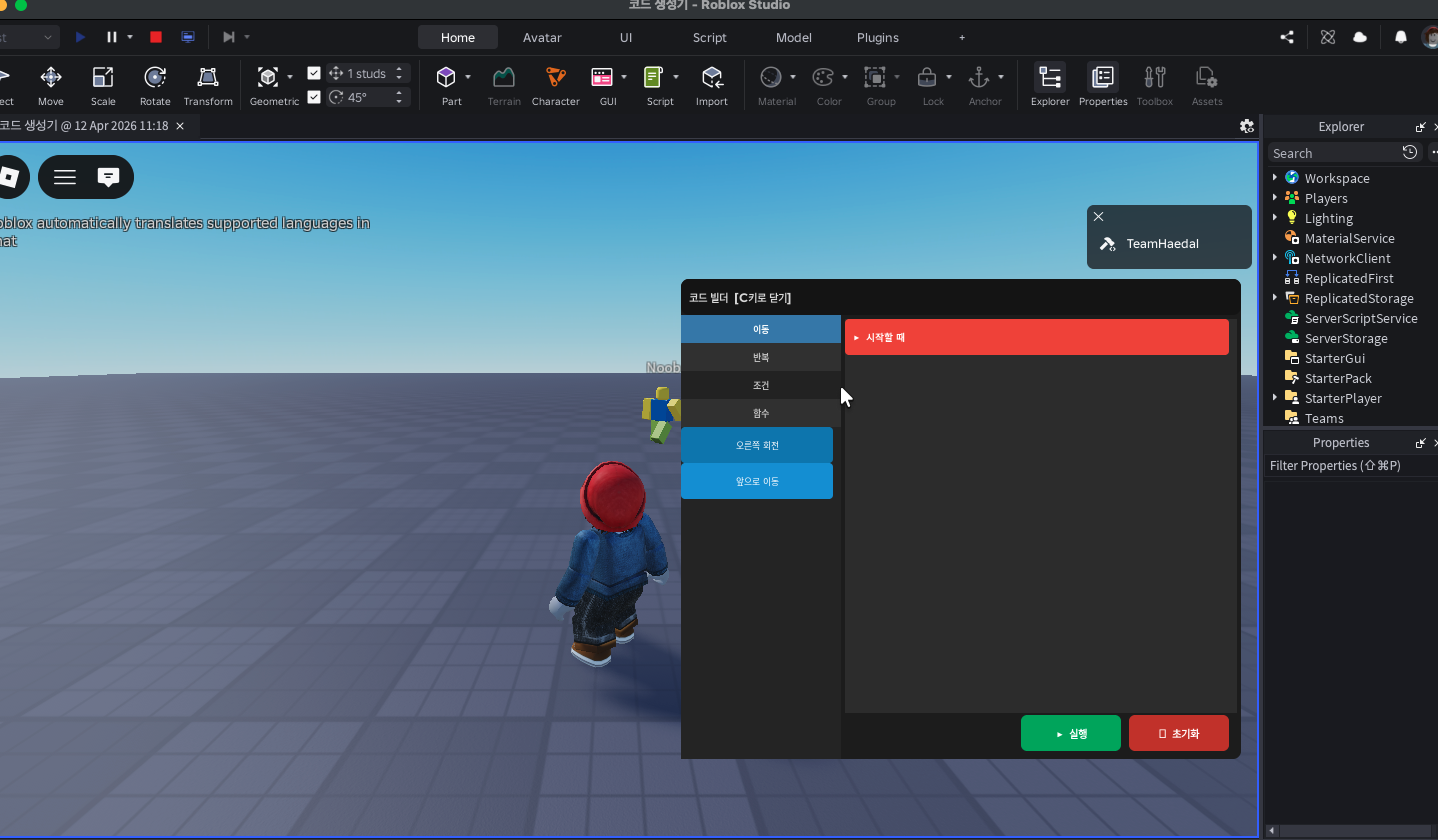Click the Filter Properties input field

point(1350,466)
